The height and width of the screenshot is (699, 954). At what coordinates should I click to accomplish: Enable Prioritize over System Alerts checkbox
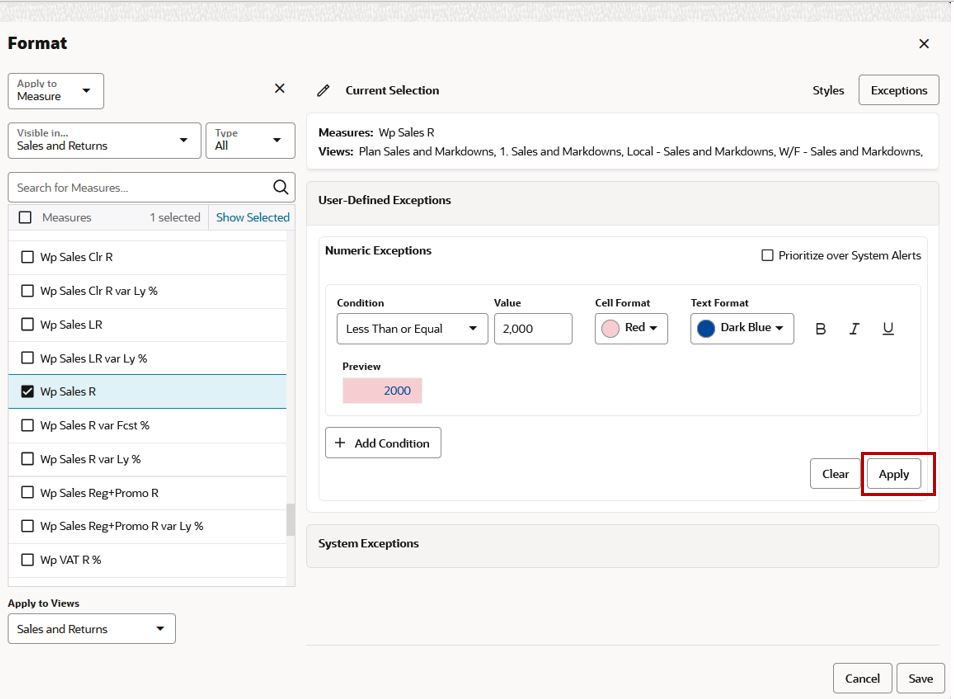point(768,256)
